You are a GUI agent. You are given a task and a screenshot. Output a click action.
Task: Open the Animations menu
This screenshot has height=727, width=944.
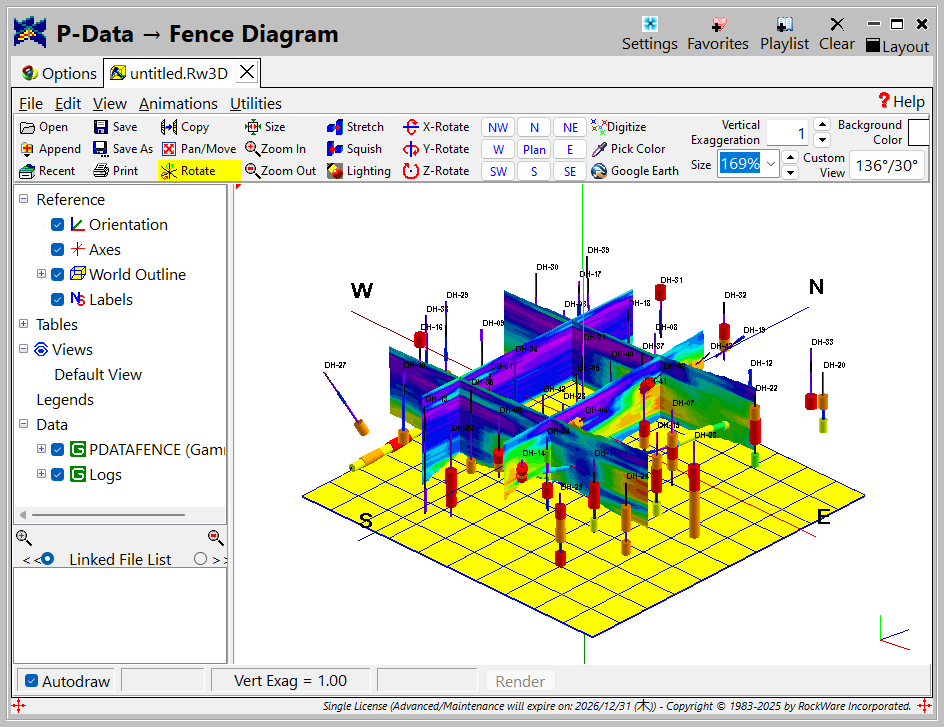[178, 103]
